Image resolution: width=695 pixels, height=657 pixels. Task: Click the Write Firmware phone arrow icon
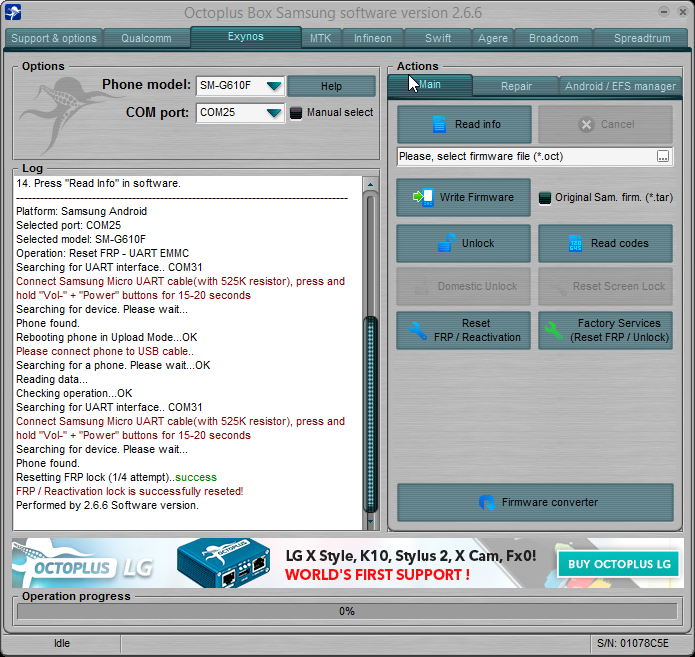point(423,197)
